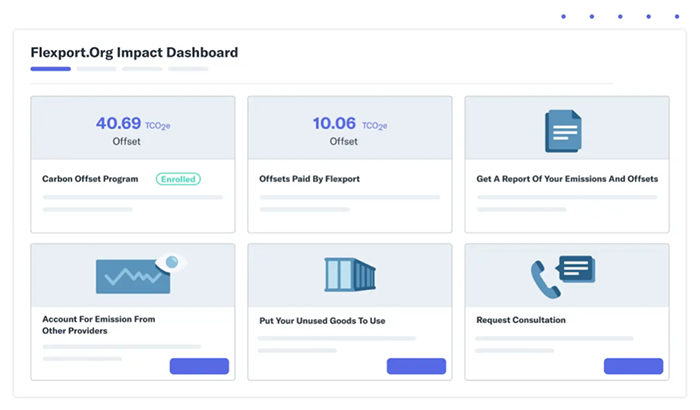Click the blue button on Put Your Unused Goods card

click(416, 366)
